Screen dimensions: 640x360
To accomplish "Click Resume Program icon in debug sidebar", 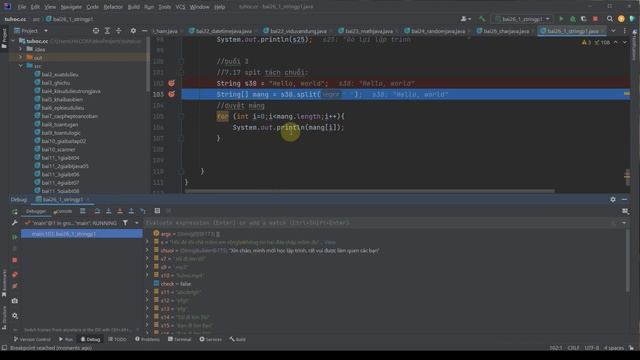I will click(15, 237).
